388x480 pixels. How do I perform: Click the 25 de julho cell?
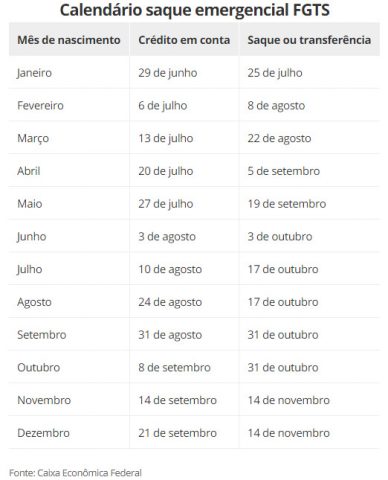point(275,73)
